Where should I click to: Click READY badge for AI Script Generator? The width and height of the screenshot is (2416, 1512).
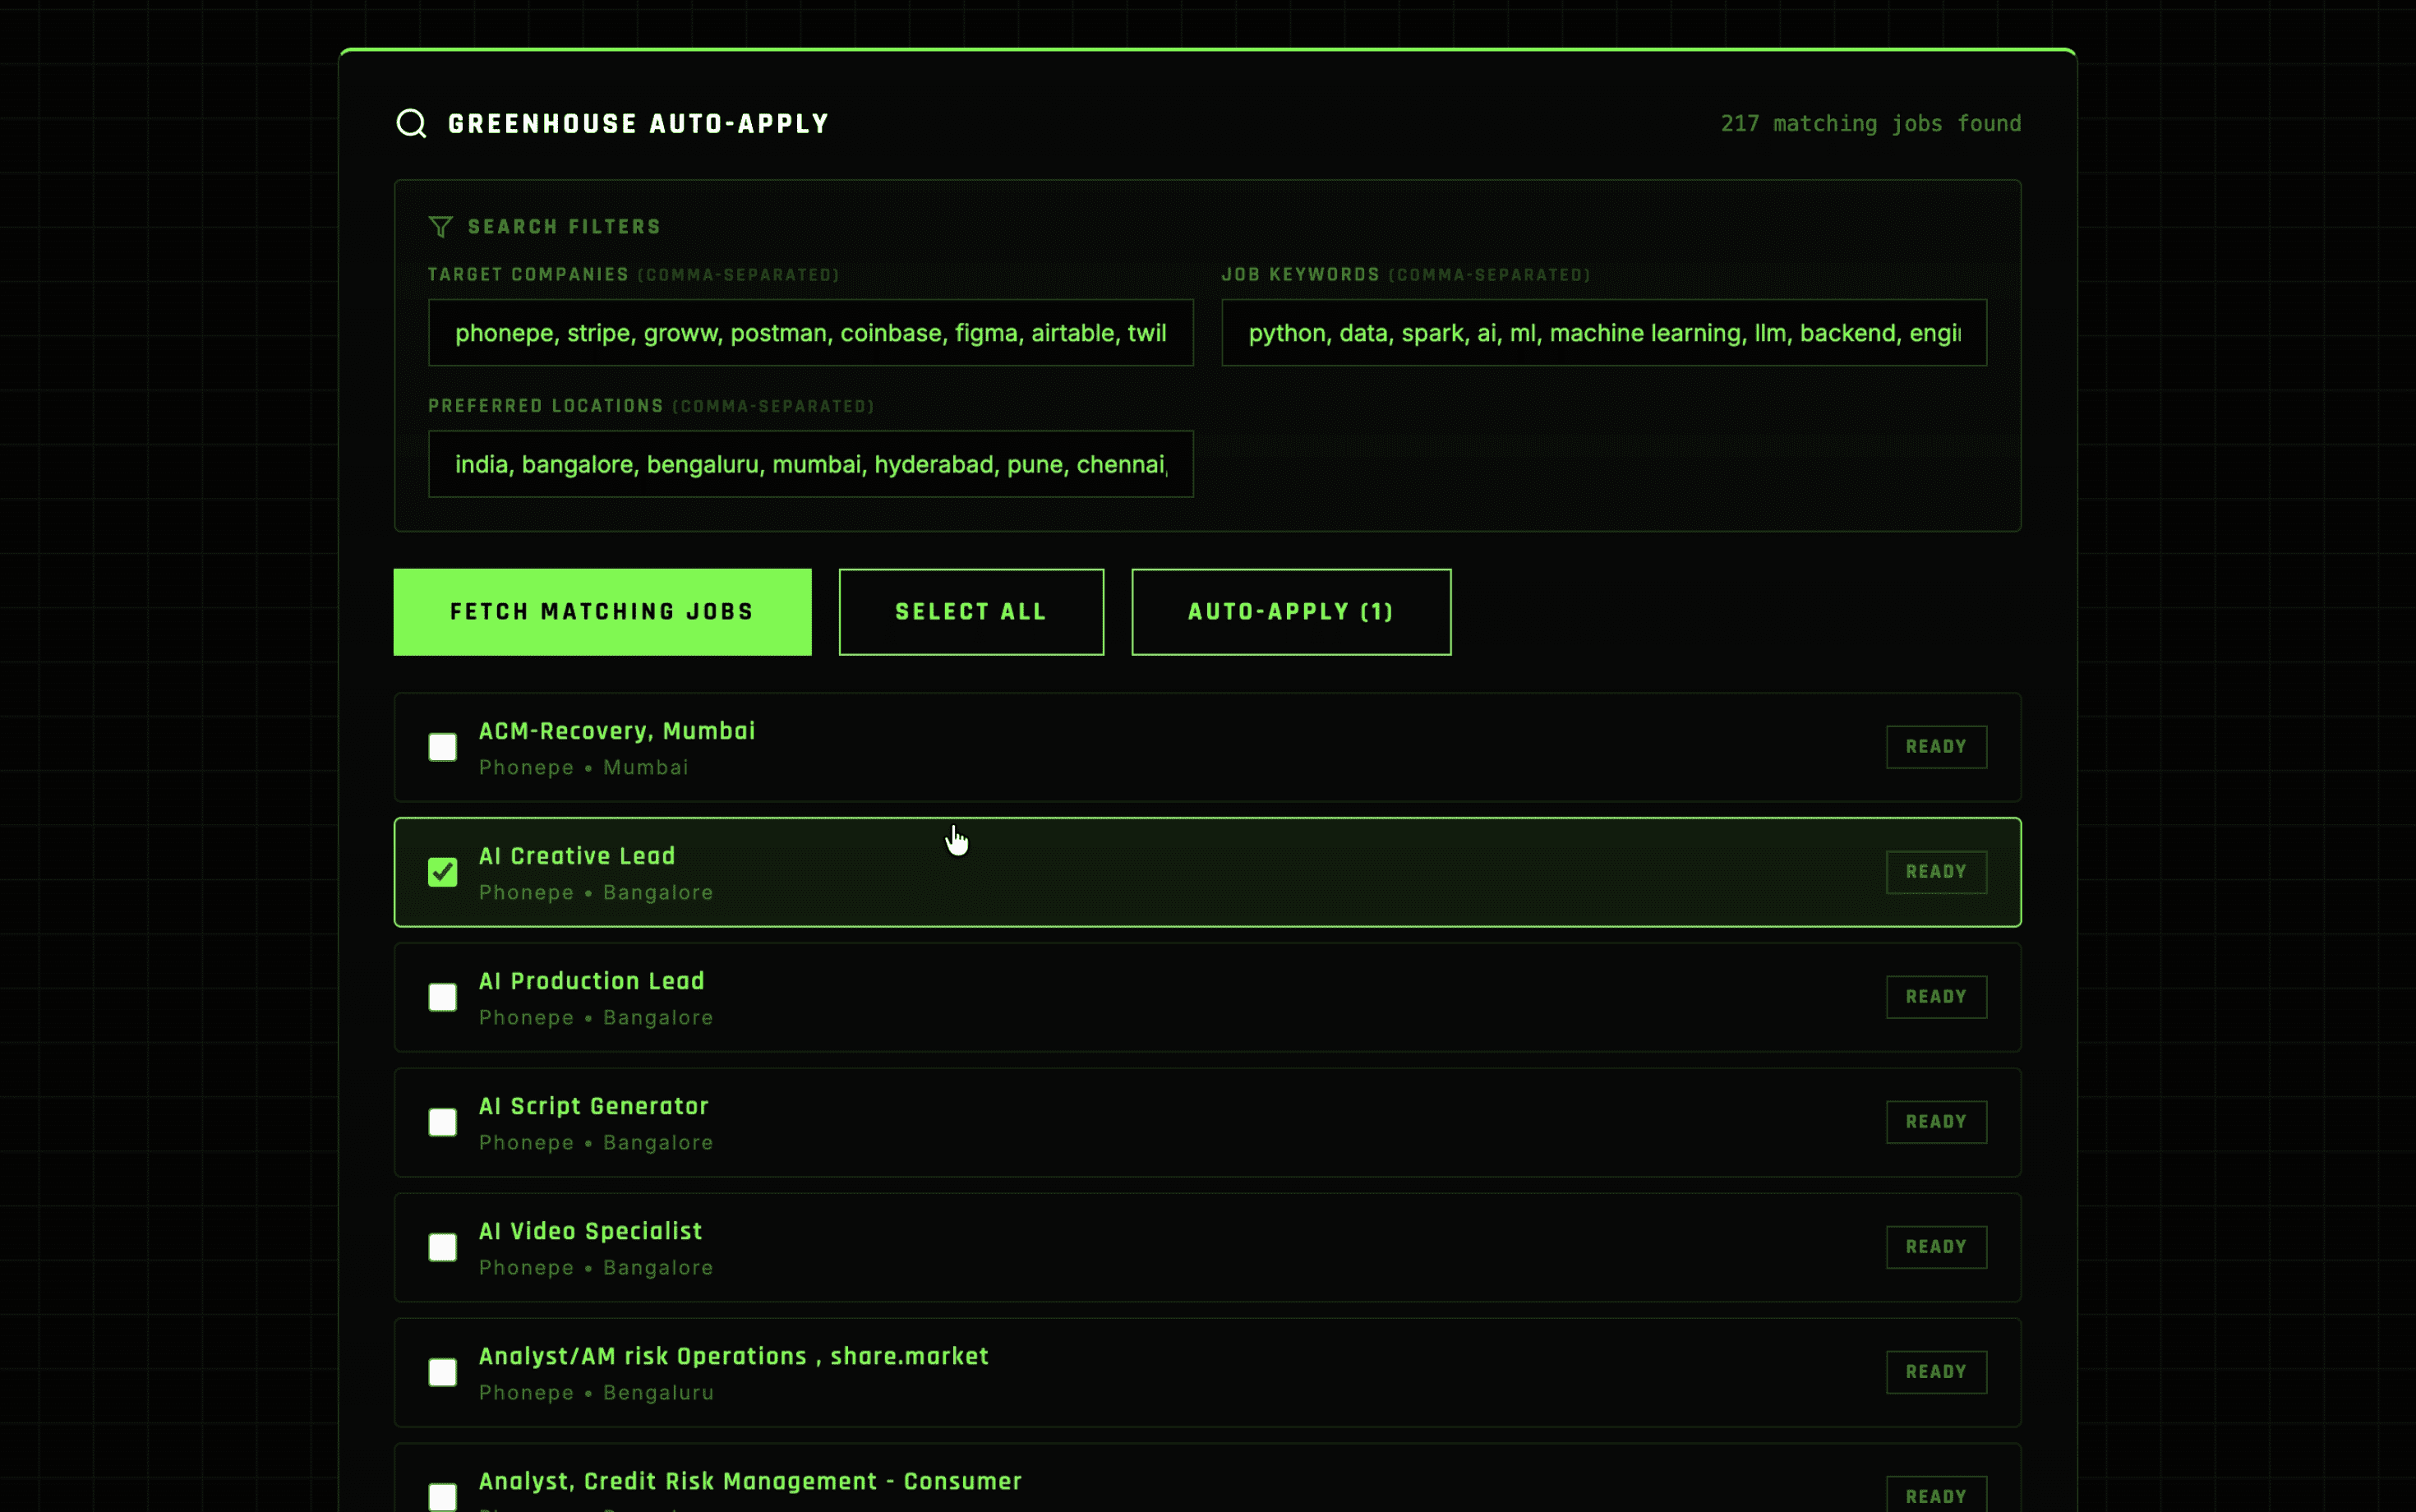point(1936,1122)
